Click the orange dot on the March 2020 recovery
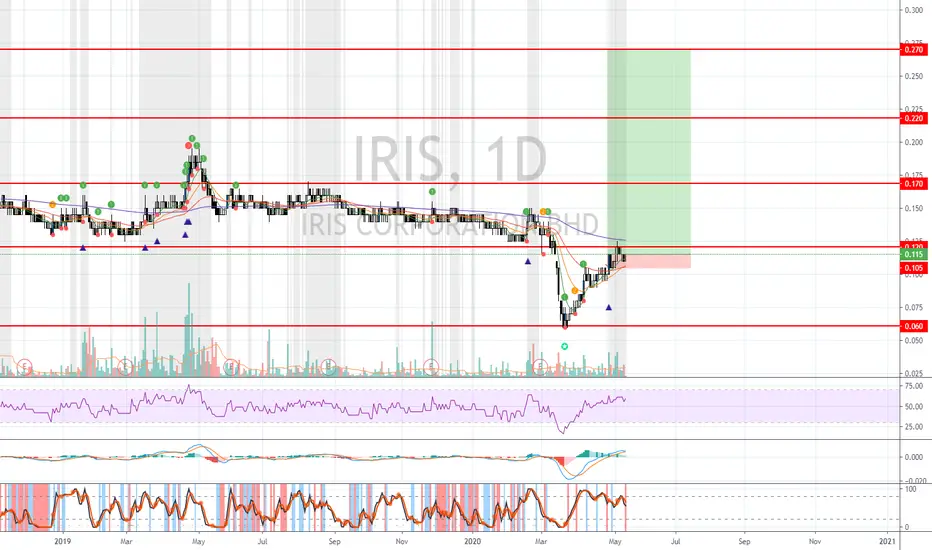This screenshot has height=550, width=932. click(x=575, y=291)
